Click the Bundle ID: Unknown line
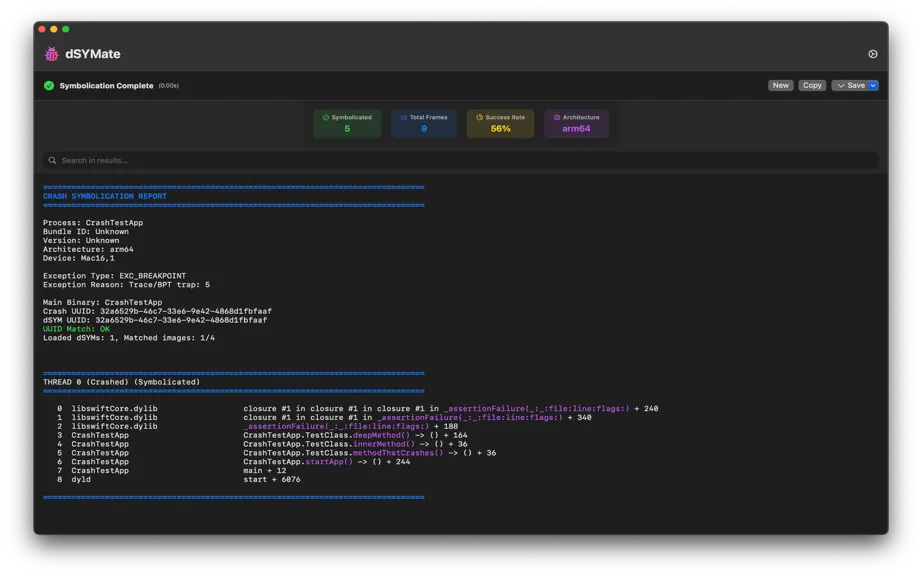This screenshot has width=922, height=576. [86, 232]
